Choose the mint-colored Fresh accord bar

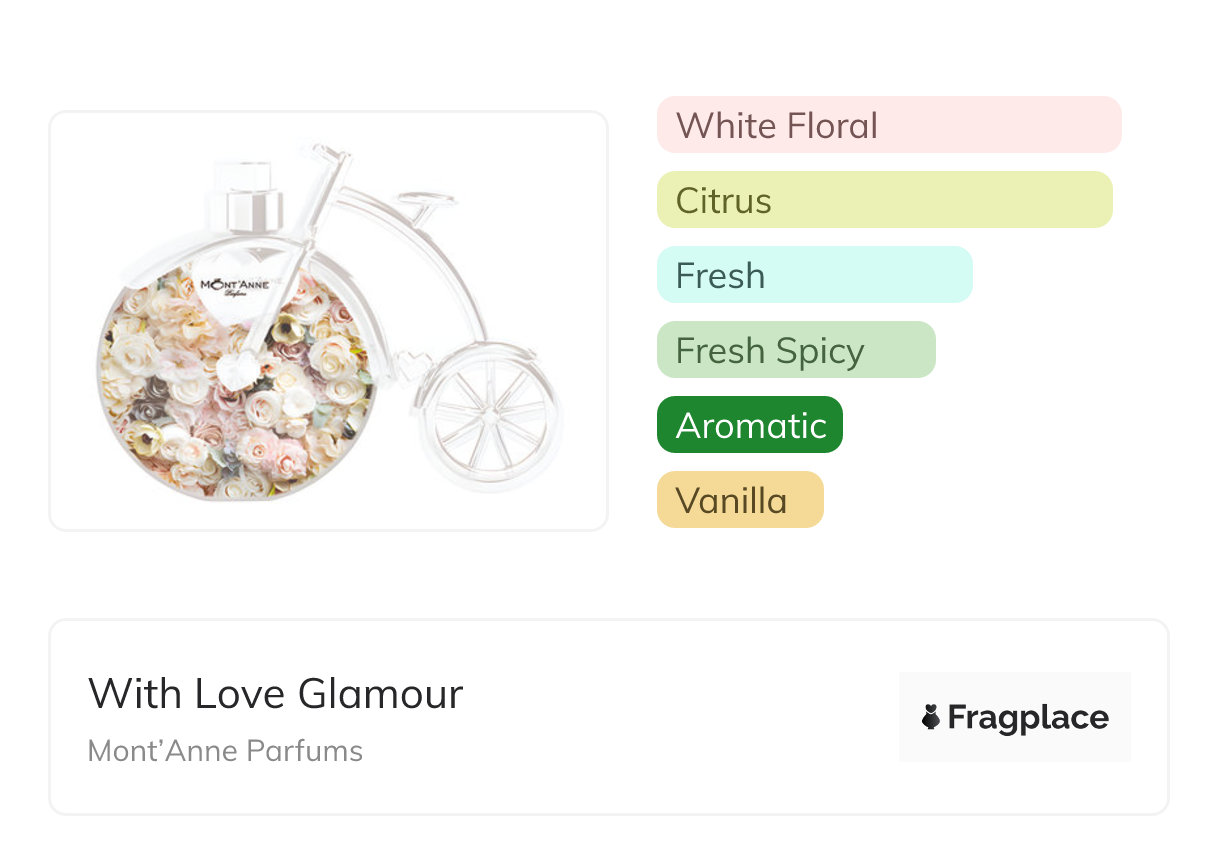[x=814, y=275]
